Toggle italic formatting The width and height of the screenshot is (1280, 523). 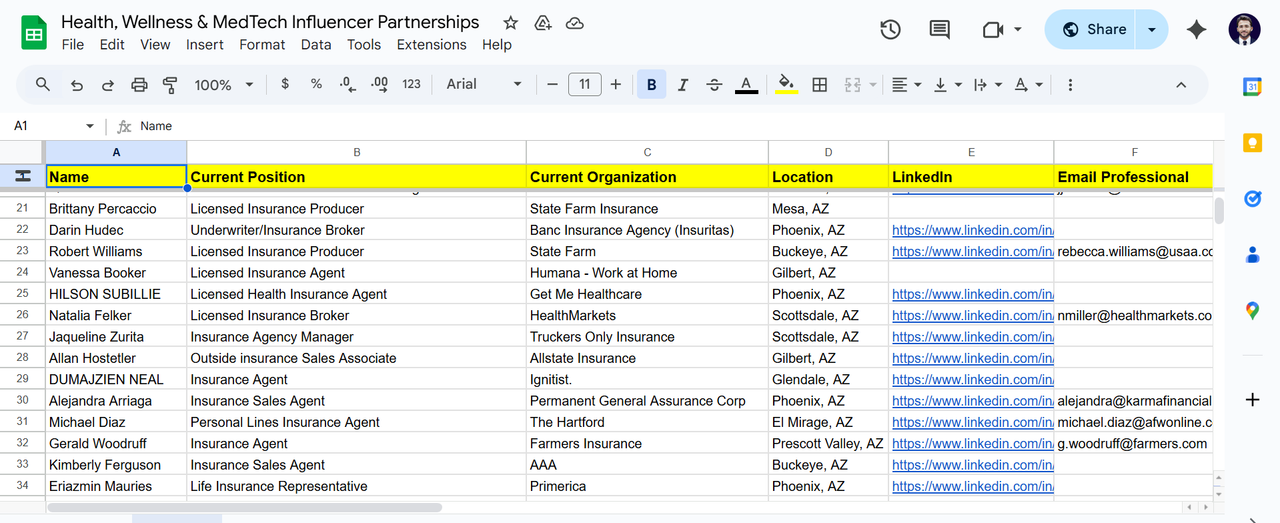683,85
